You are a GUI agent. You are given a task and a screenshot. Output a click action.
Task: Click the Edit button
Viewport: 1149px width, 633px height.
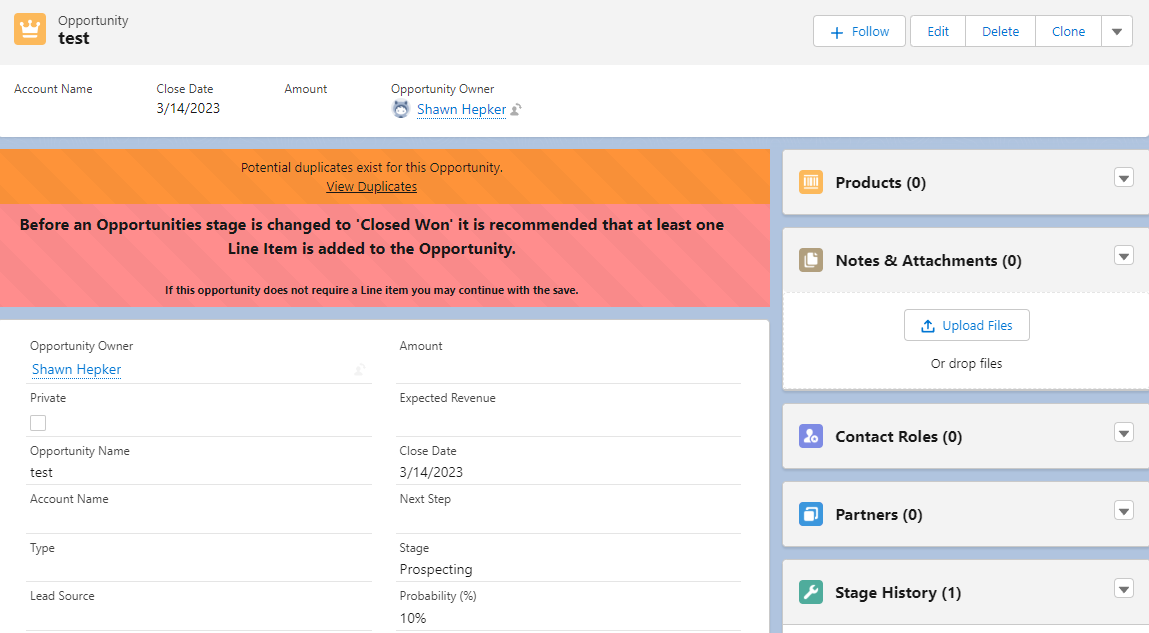[937, 31]
